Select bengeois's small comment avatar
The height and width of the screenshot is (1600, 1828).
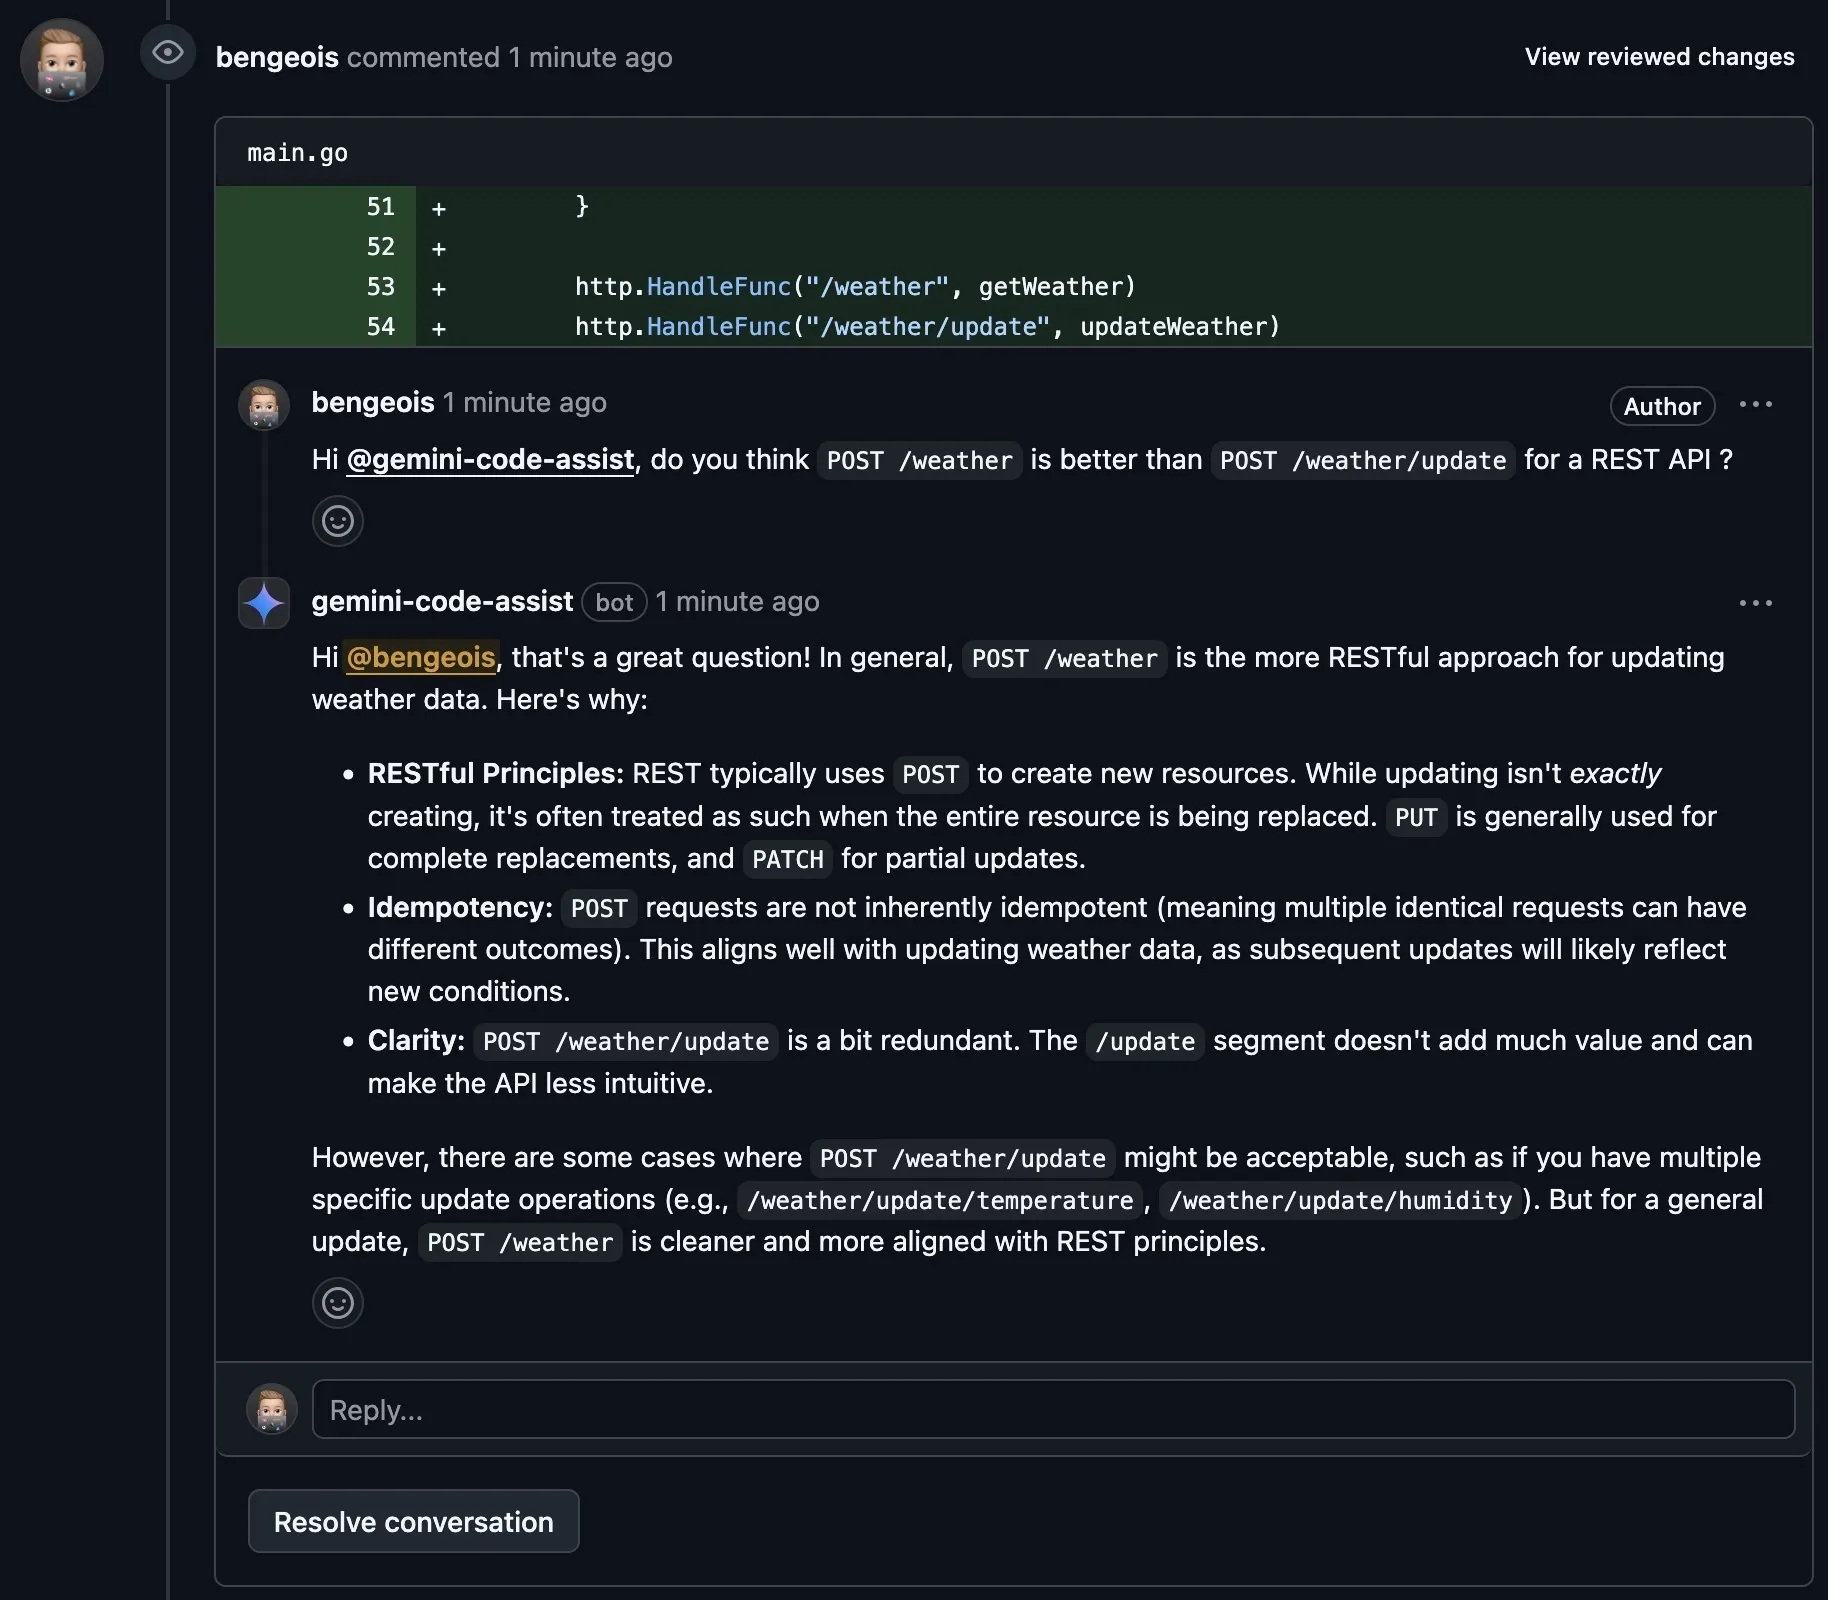[x=263, y=406]
